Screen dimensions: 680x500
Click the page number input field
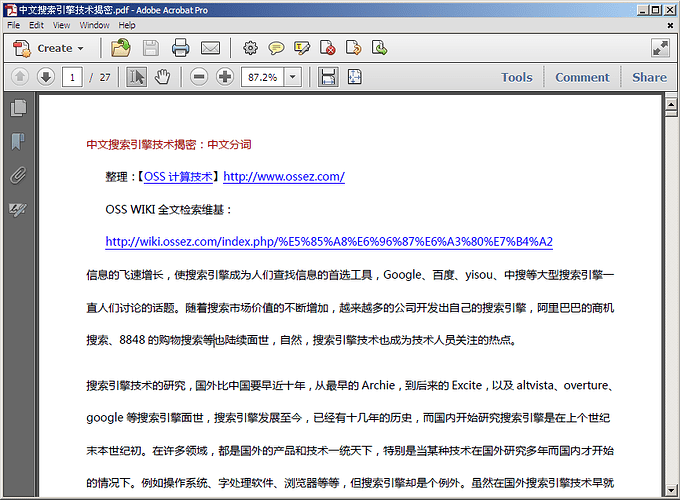72,77
